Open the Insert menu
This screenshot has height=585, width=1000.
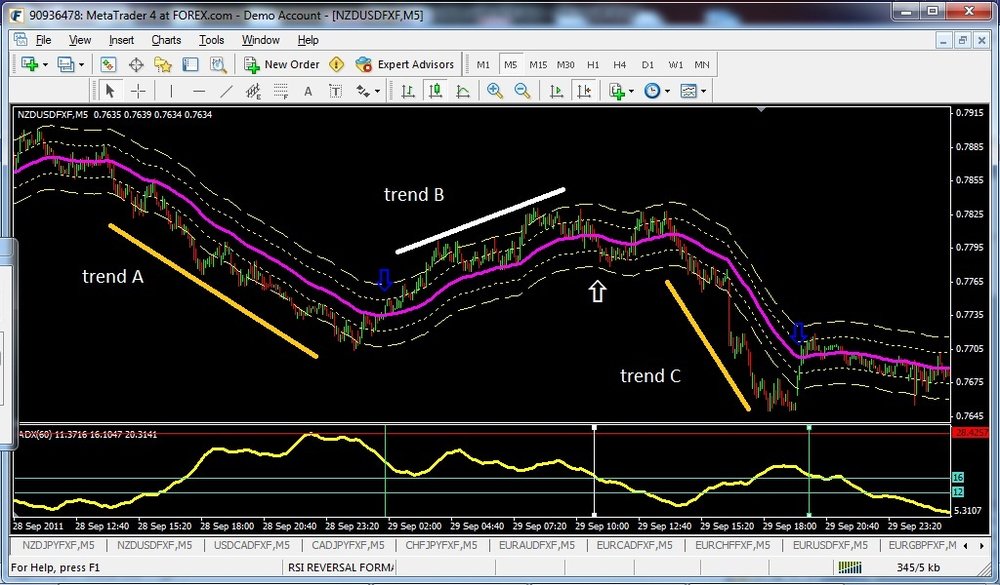pos(121,40)
